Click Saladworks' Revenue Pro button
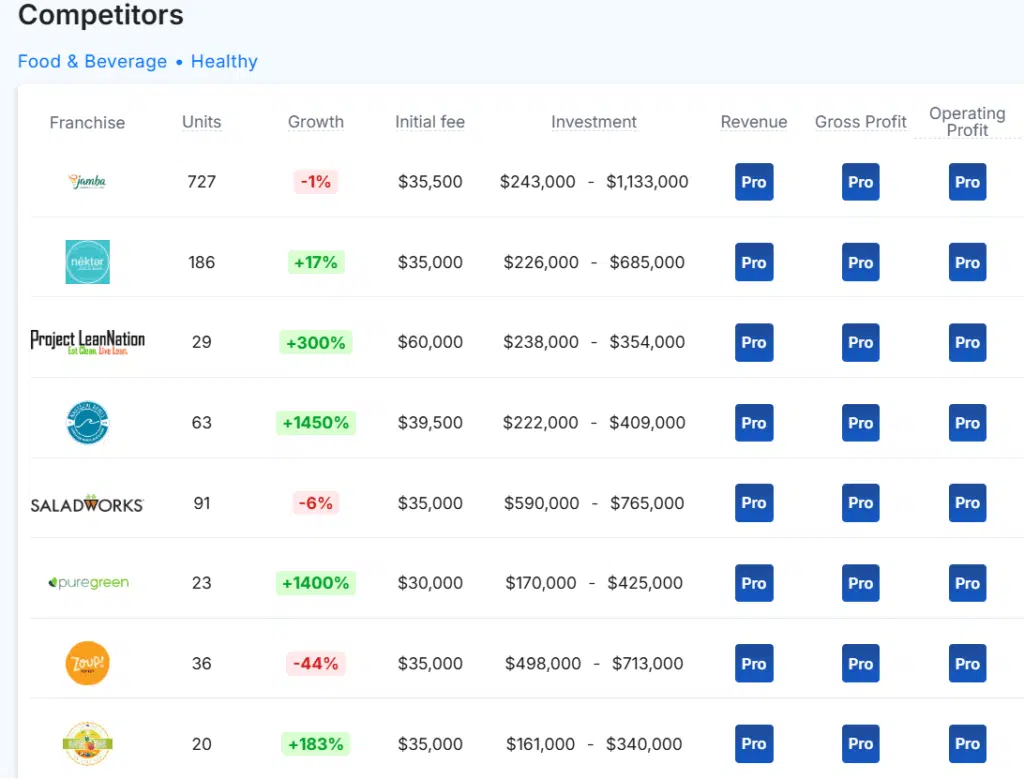1024x779 pixels. [x=754, y=503]
